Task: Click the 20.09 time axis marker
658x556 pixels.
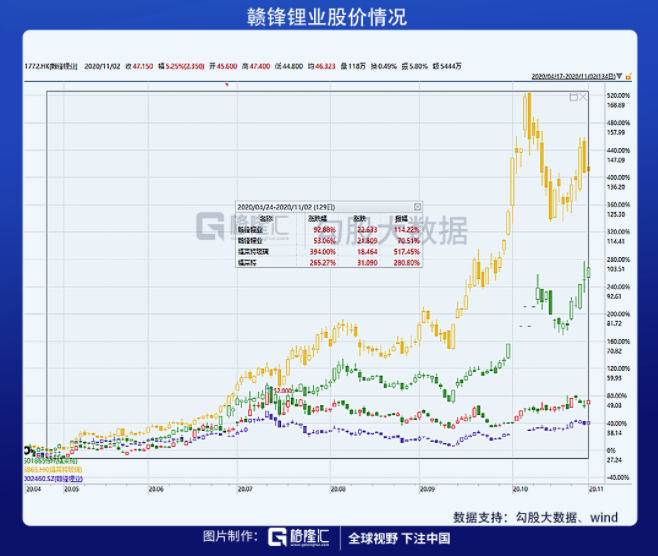Action: click(427, 489)
